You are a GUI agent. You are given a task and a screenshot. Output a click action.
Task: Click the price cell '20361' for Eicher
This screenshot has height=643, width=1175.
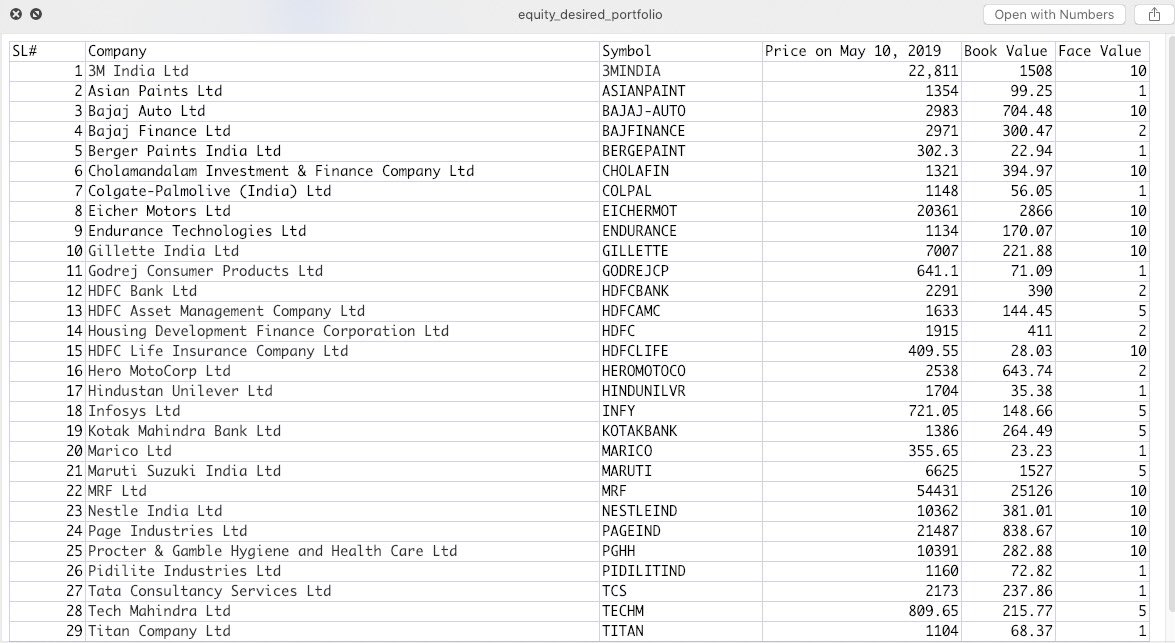pos(861,211)
